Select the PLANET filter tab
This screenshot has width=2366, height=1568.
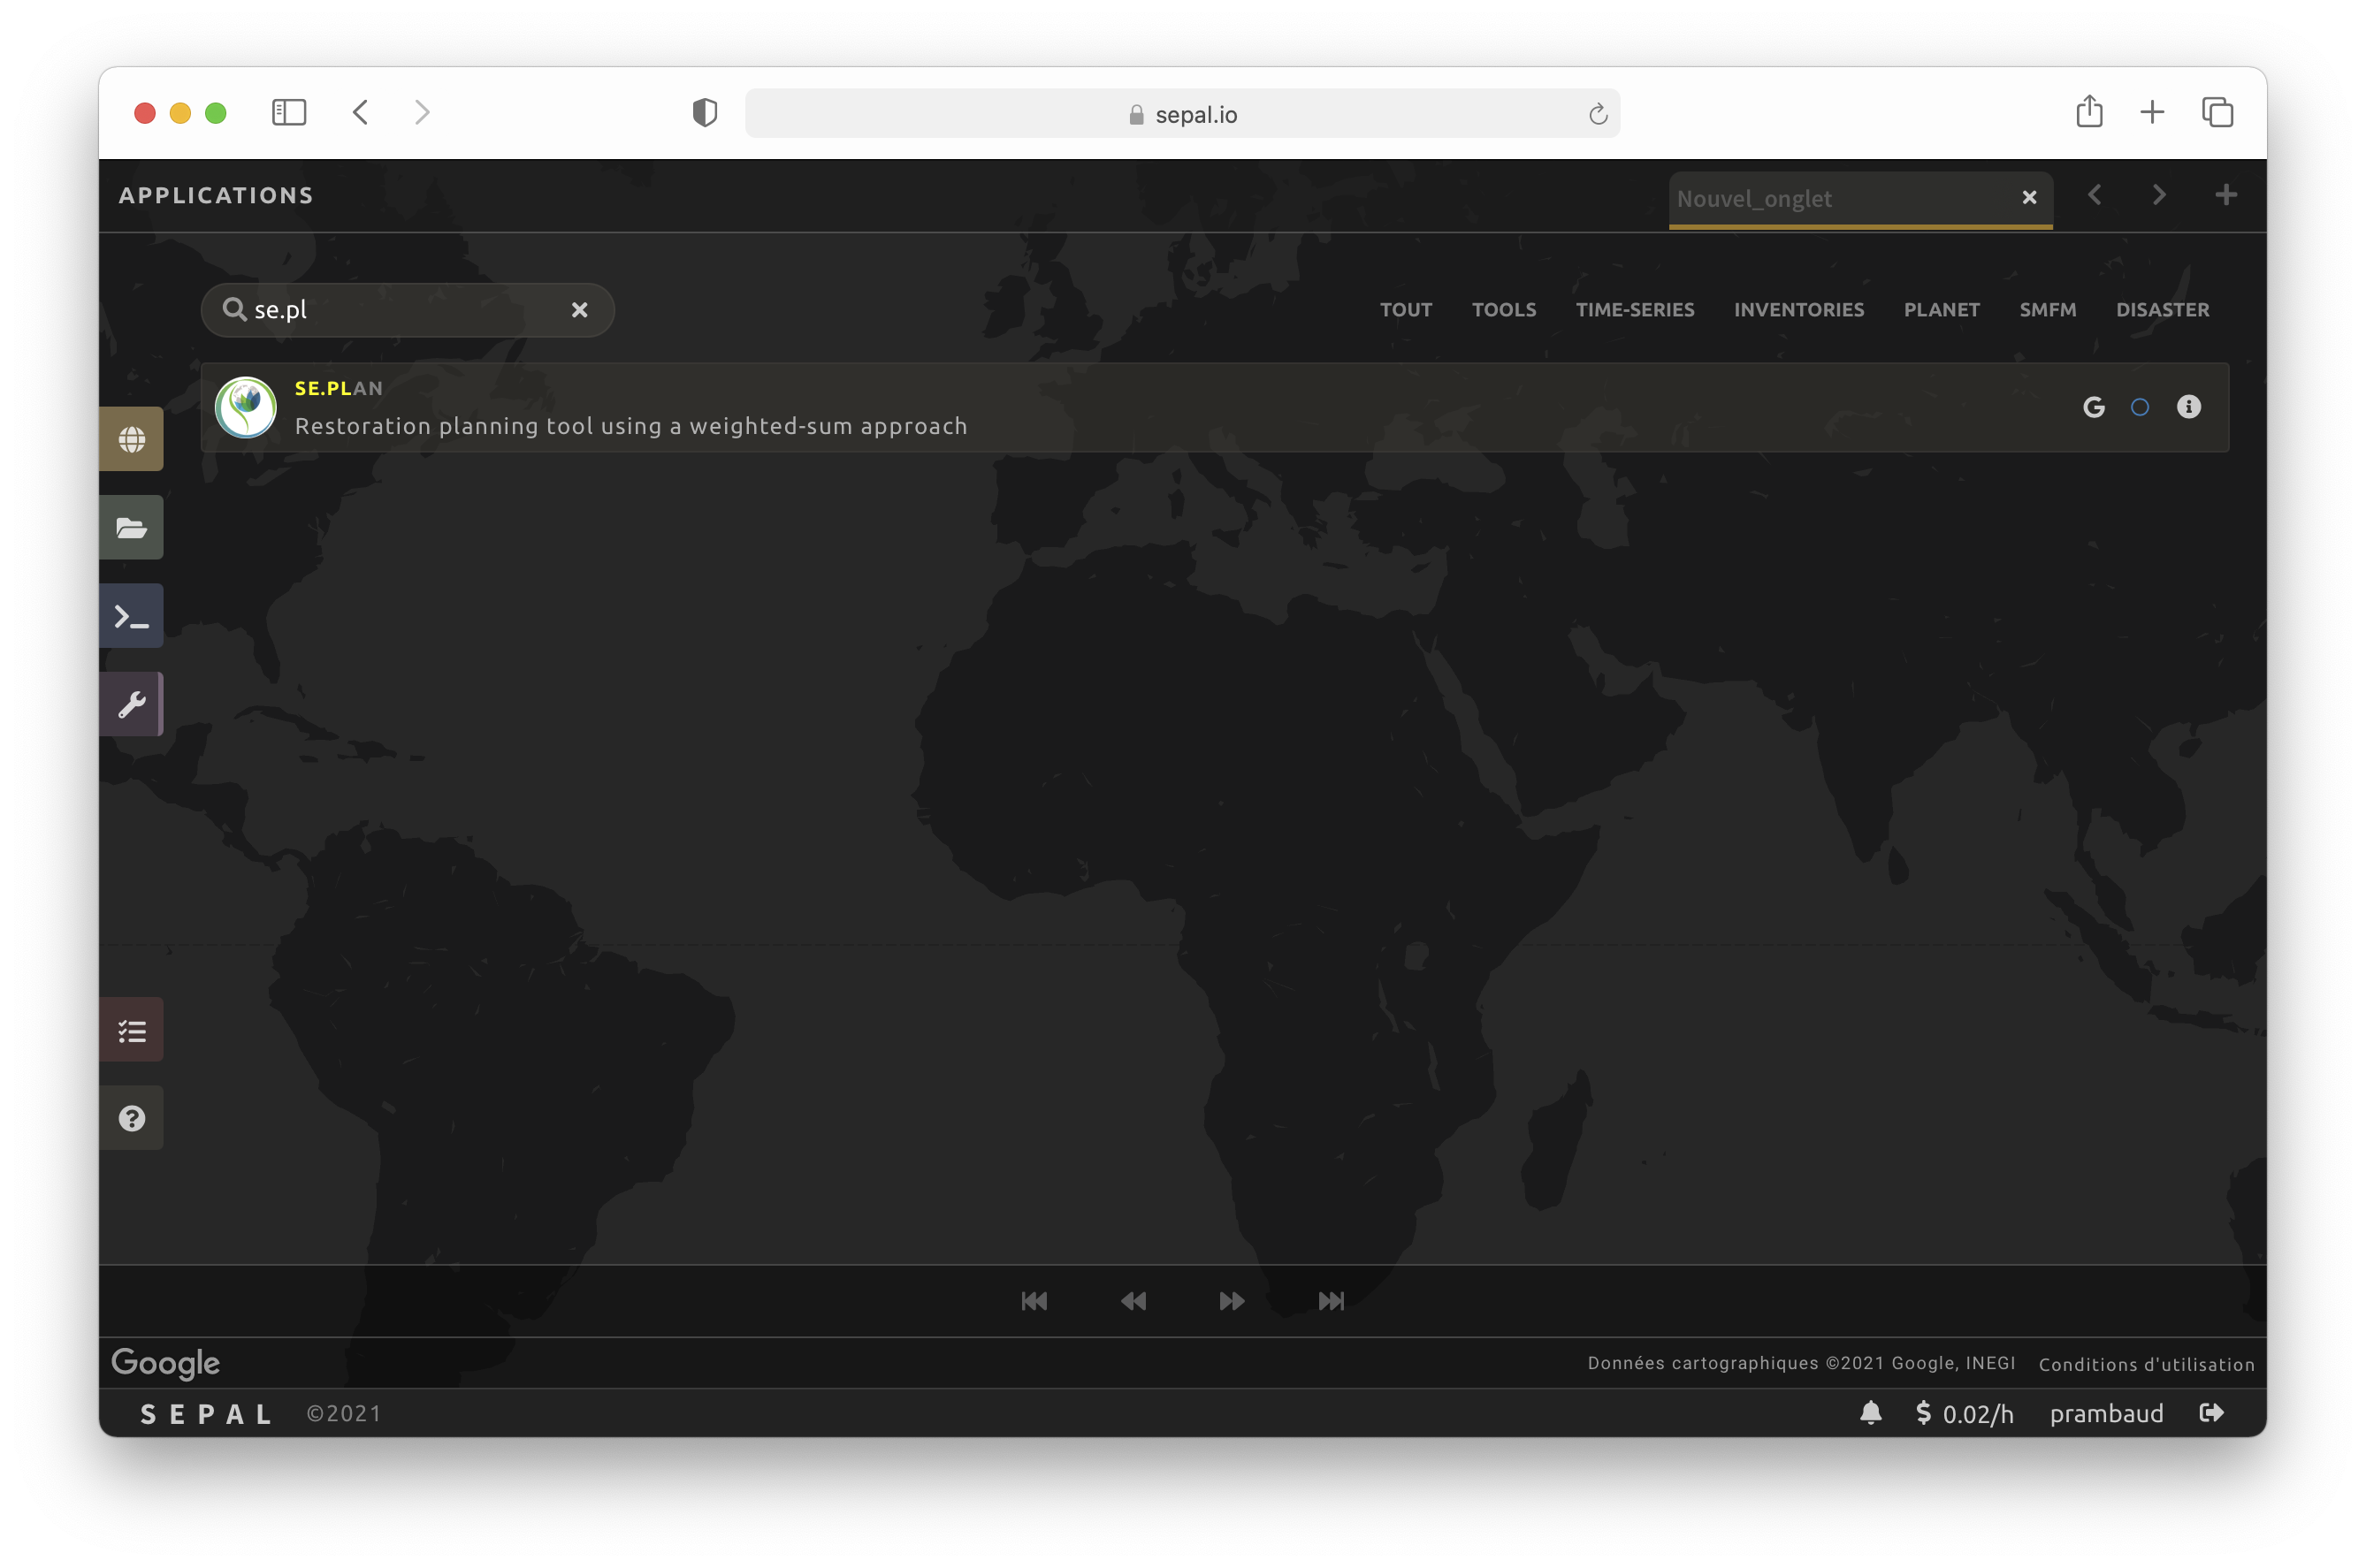pos(1940,310)
